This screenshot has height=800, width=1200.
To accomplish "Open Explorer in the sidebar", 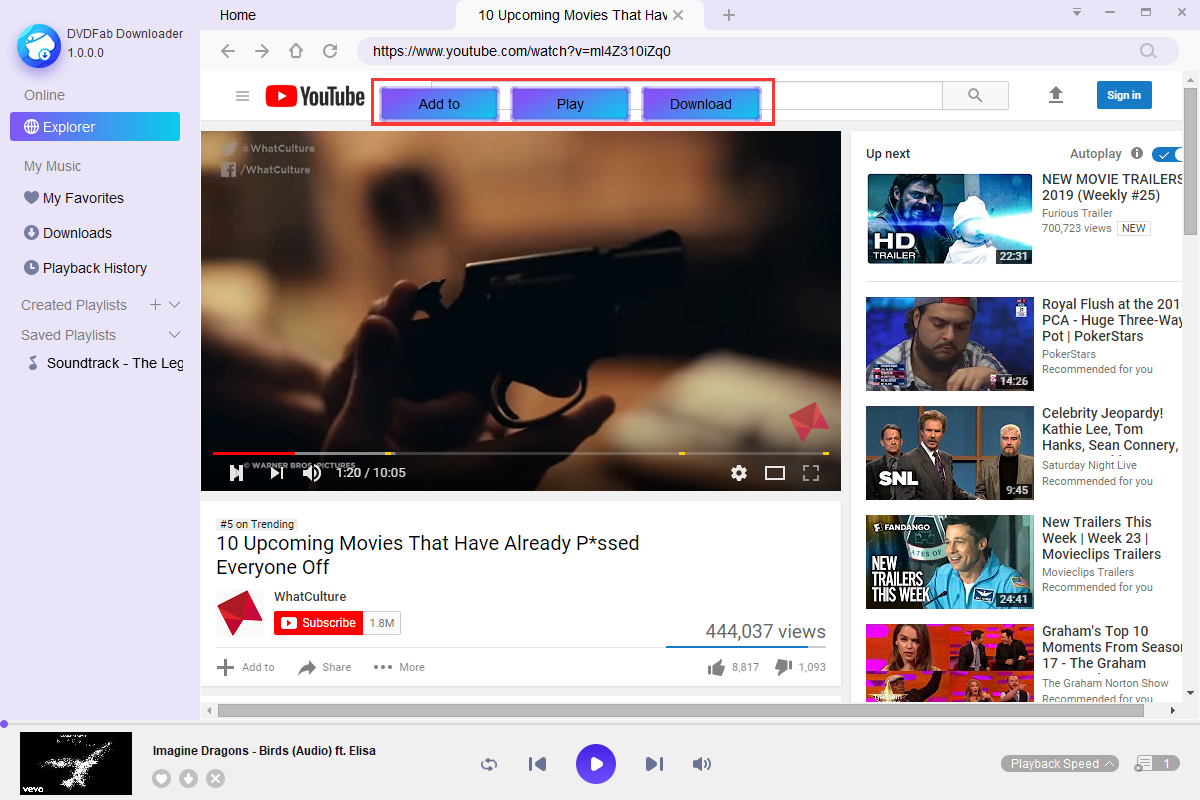I will click(95, 127).
